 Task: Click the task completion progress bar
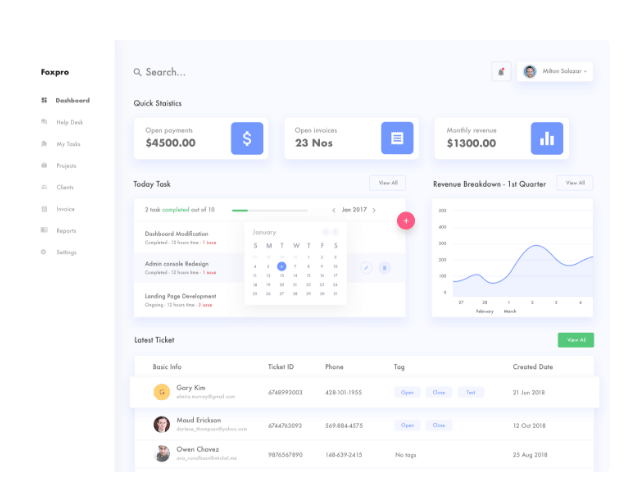pyautogui.click(x=269, y=210)
